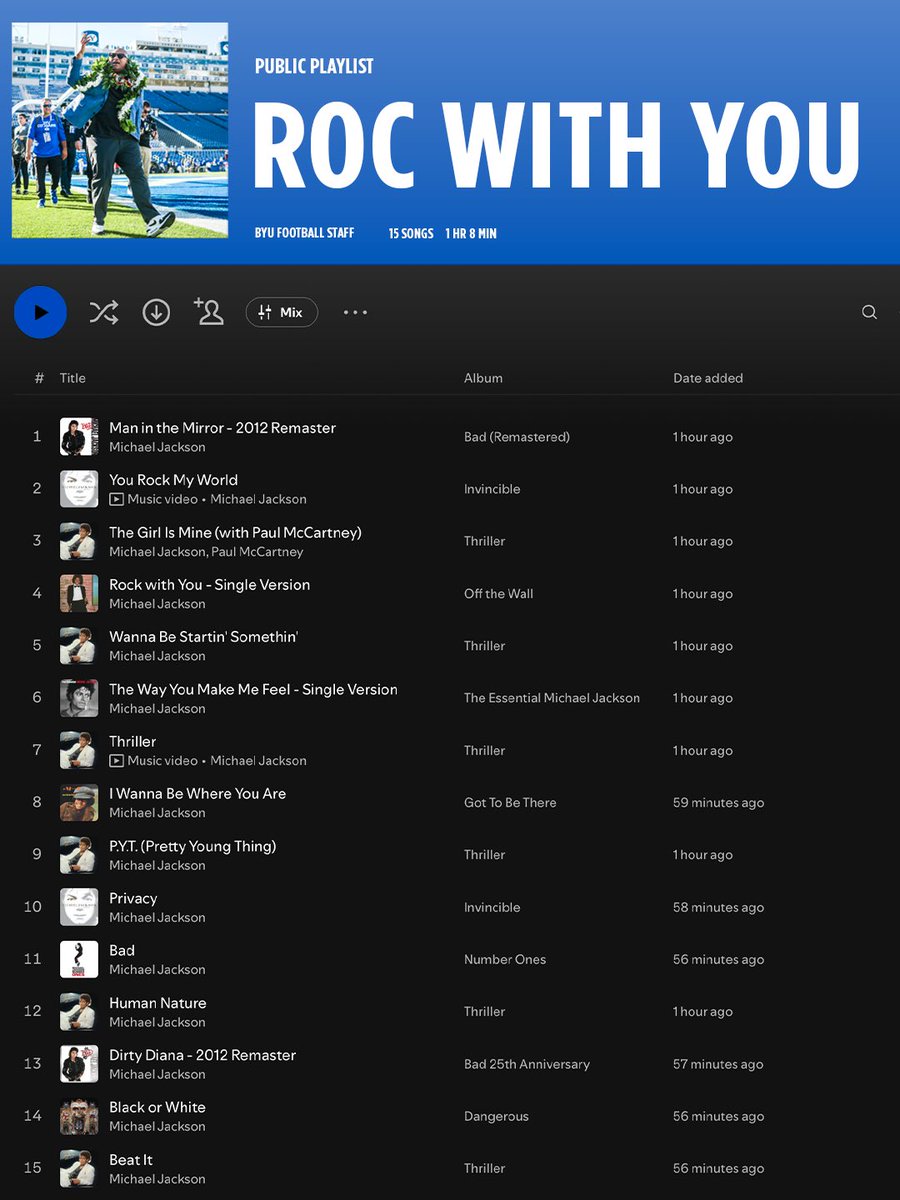Sort by the Album column header
Screen dimensions: 900x1200
pos(483,378)
